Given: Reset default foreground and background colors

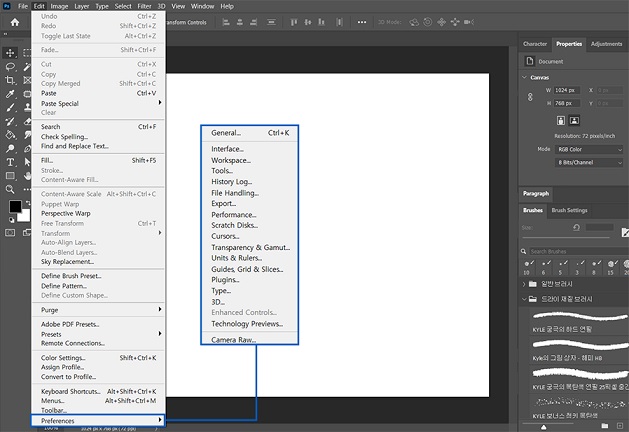Looking at the screenshot, I should click(x=11, y=220).
